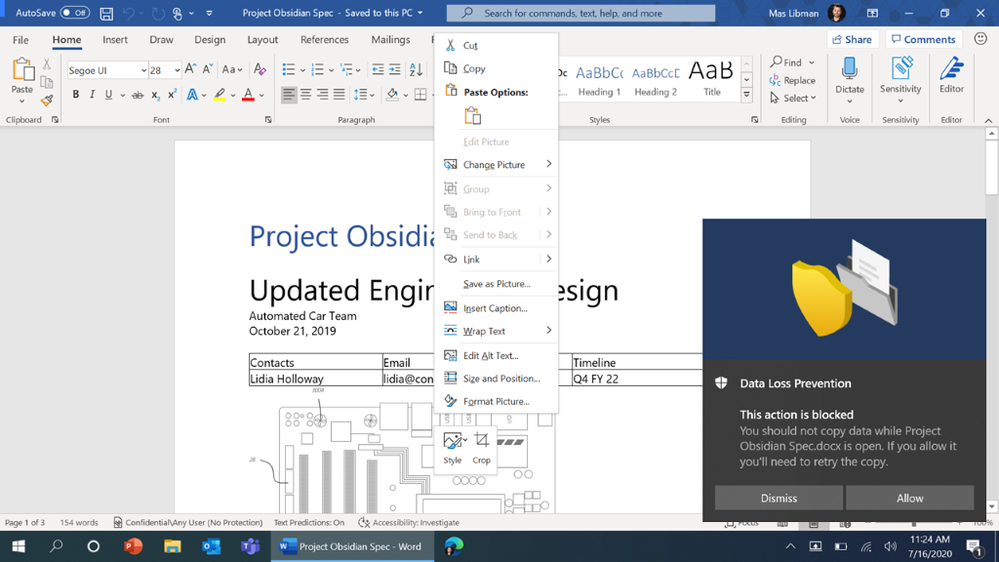Toggle Strikethrough formatting
The width and height of the screenshot is (999, 562).
point(137,95)
